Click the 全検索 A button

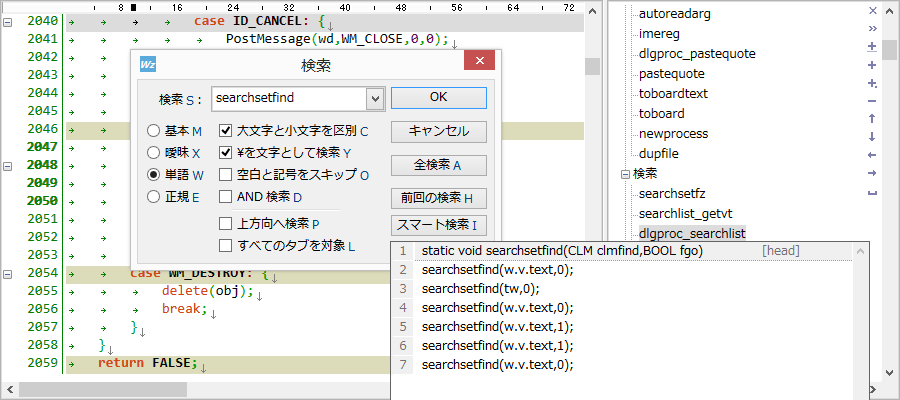coord(439,165)
